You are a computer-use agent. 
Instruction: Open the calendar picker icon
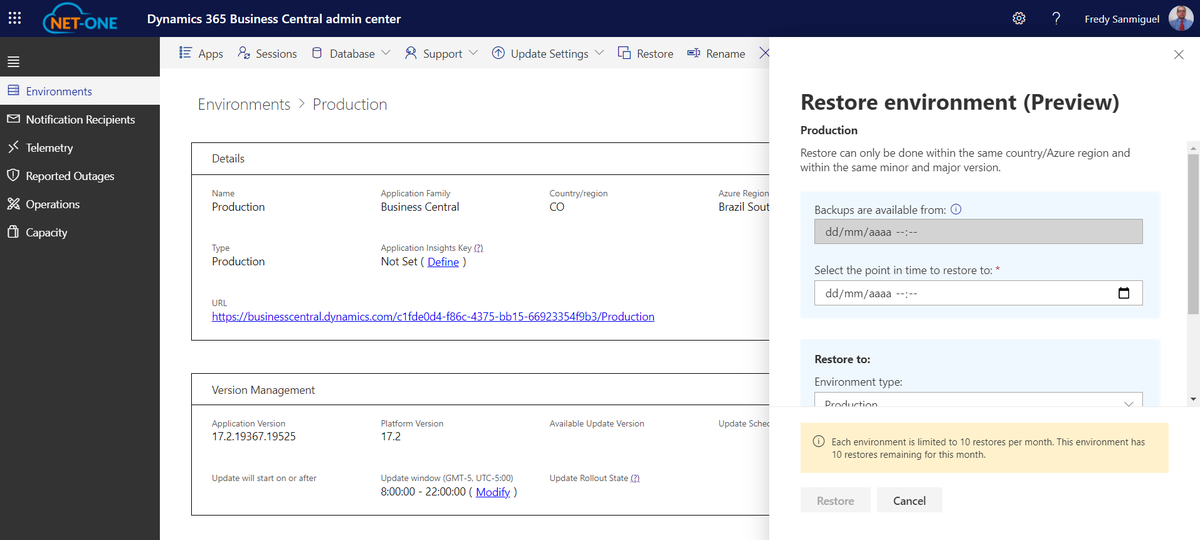[x=1124, y=293]
